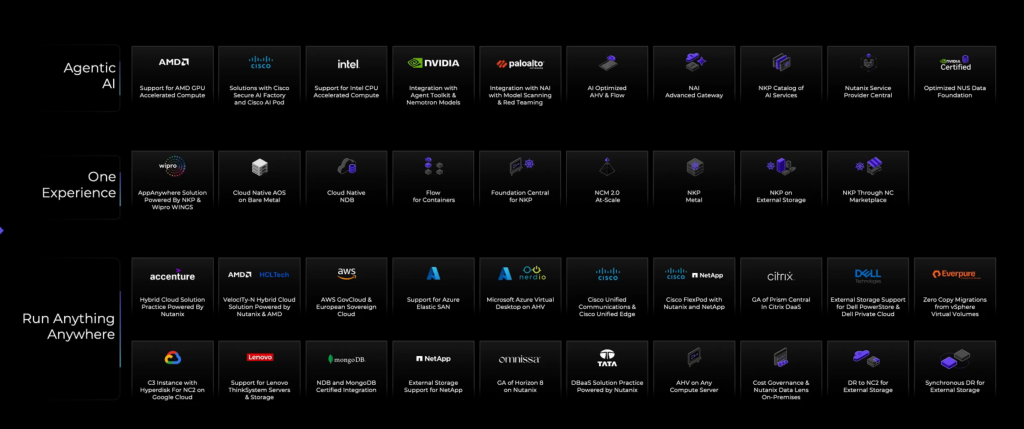The height and width of the screenshot is (429, 1024).
Task: Click the Dell Technologies logo
Action: [868, 274]
